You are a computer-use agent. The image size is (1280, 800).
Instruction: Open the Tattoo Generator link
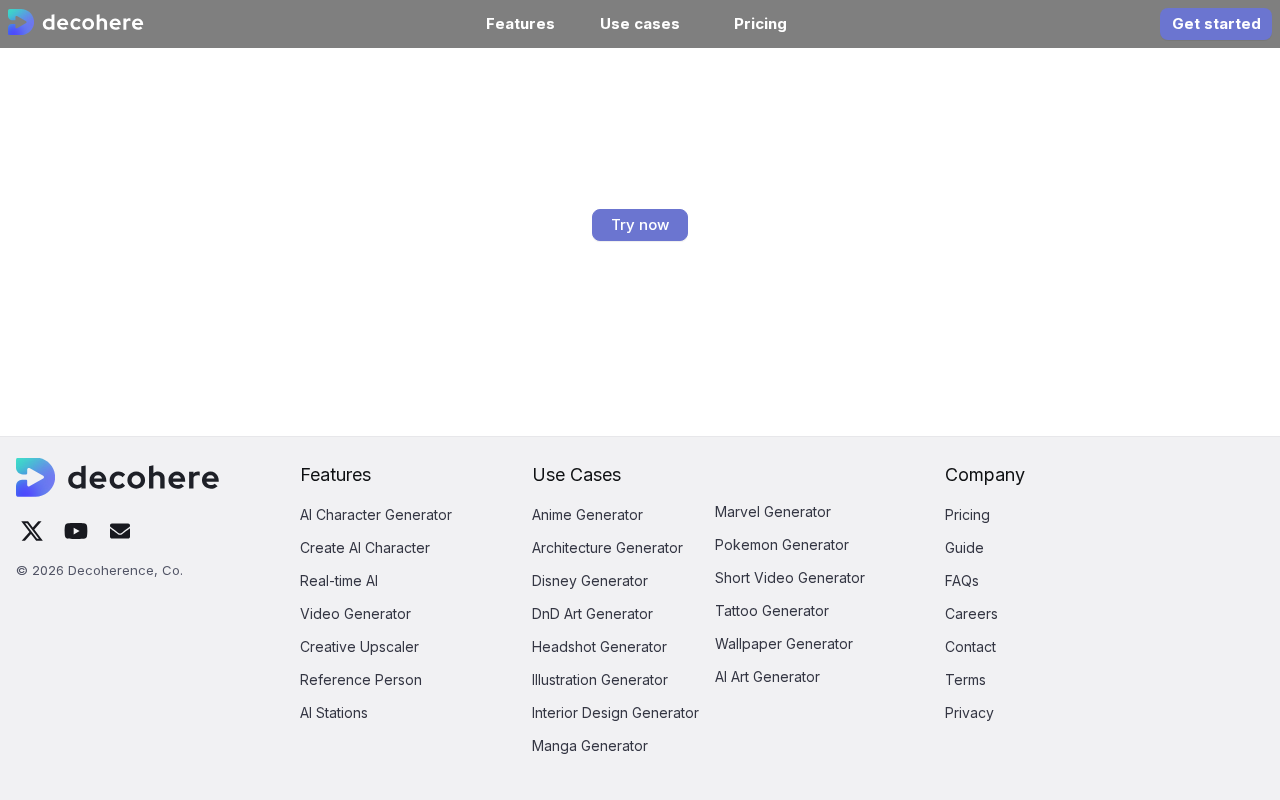point(772,611)
